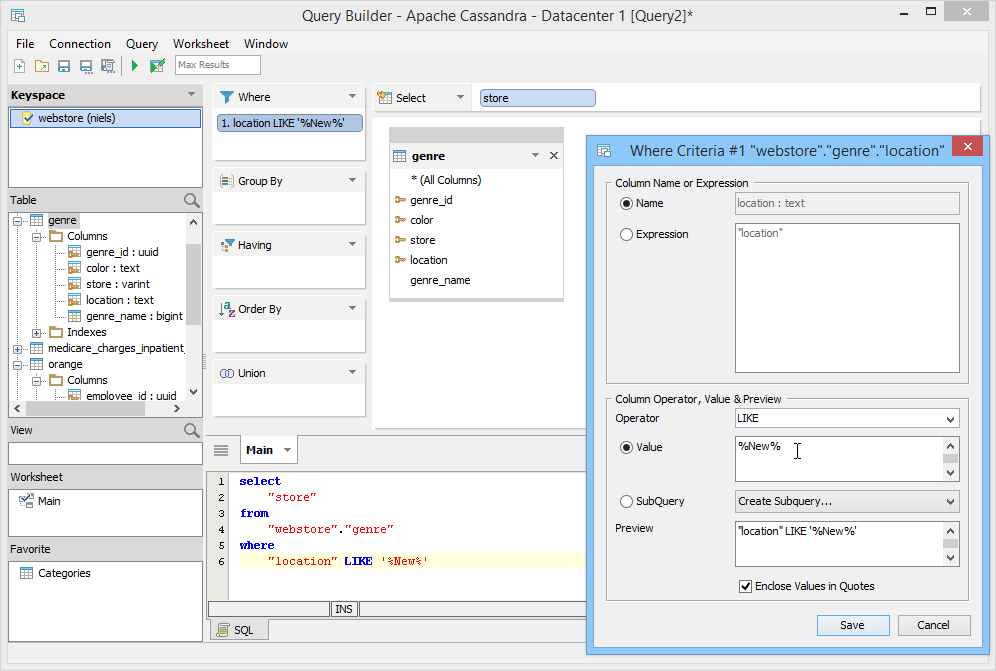
Task: Open the File menu
Action: pyautogui.click(x=25, y=44)
